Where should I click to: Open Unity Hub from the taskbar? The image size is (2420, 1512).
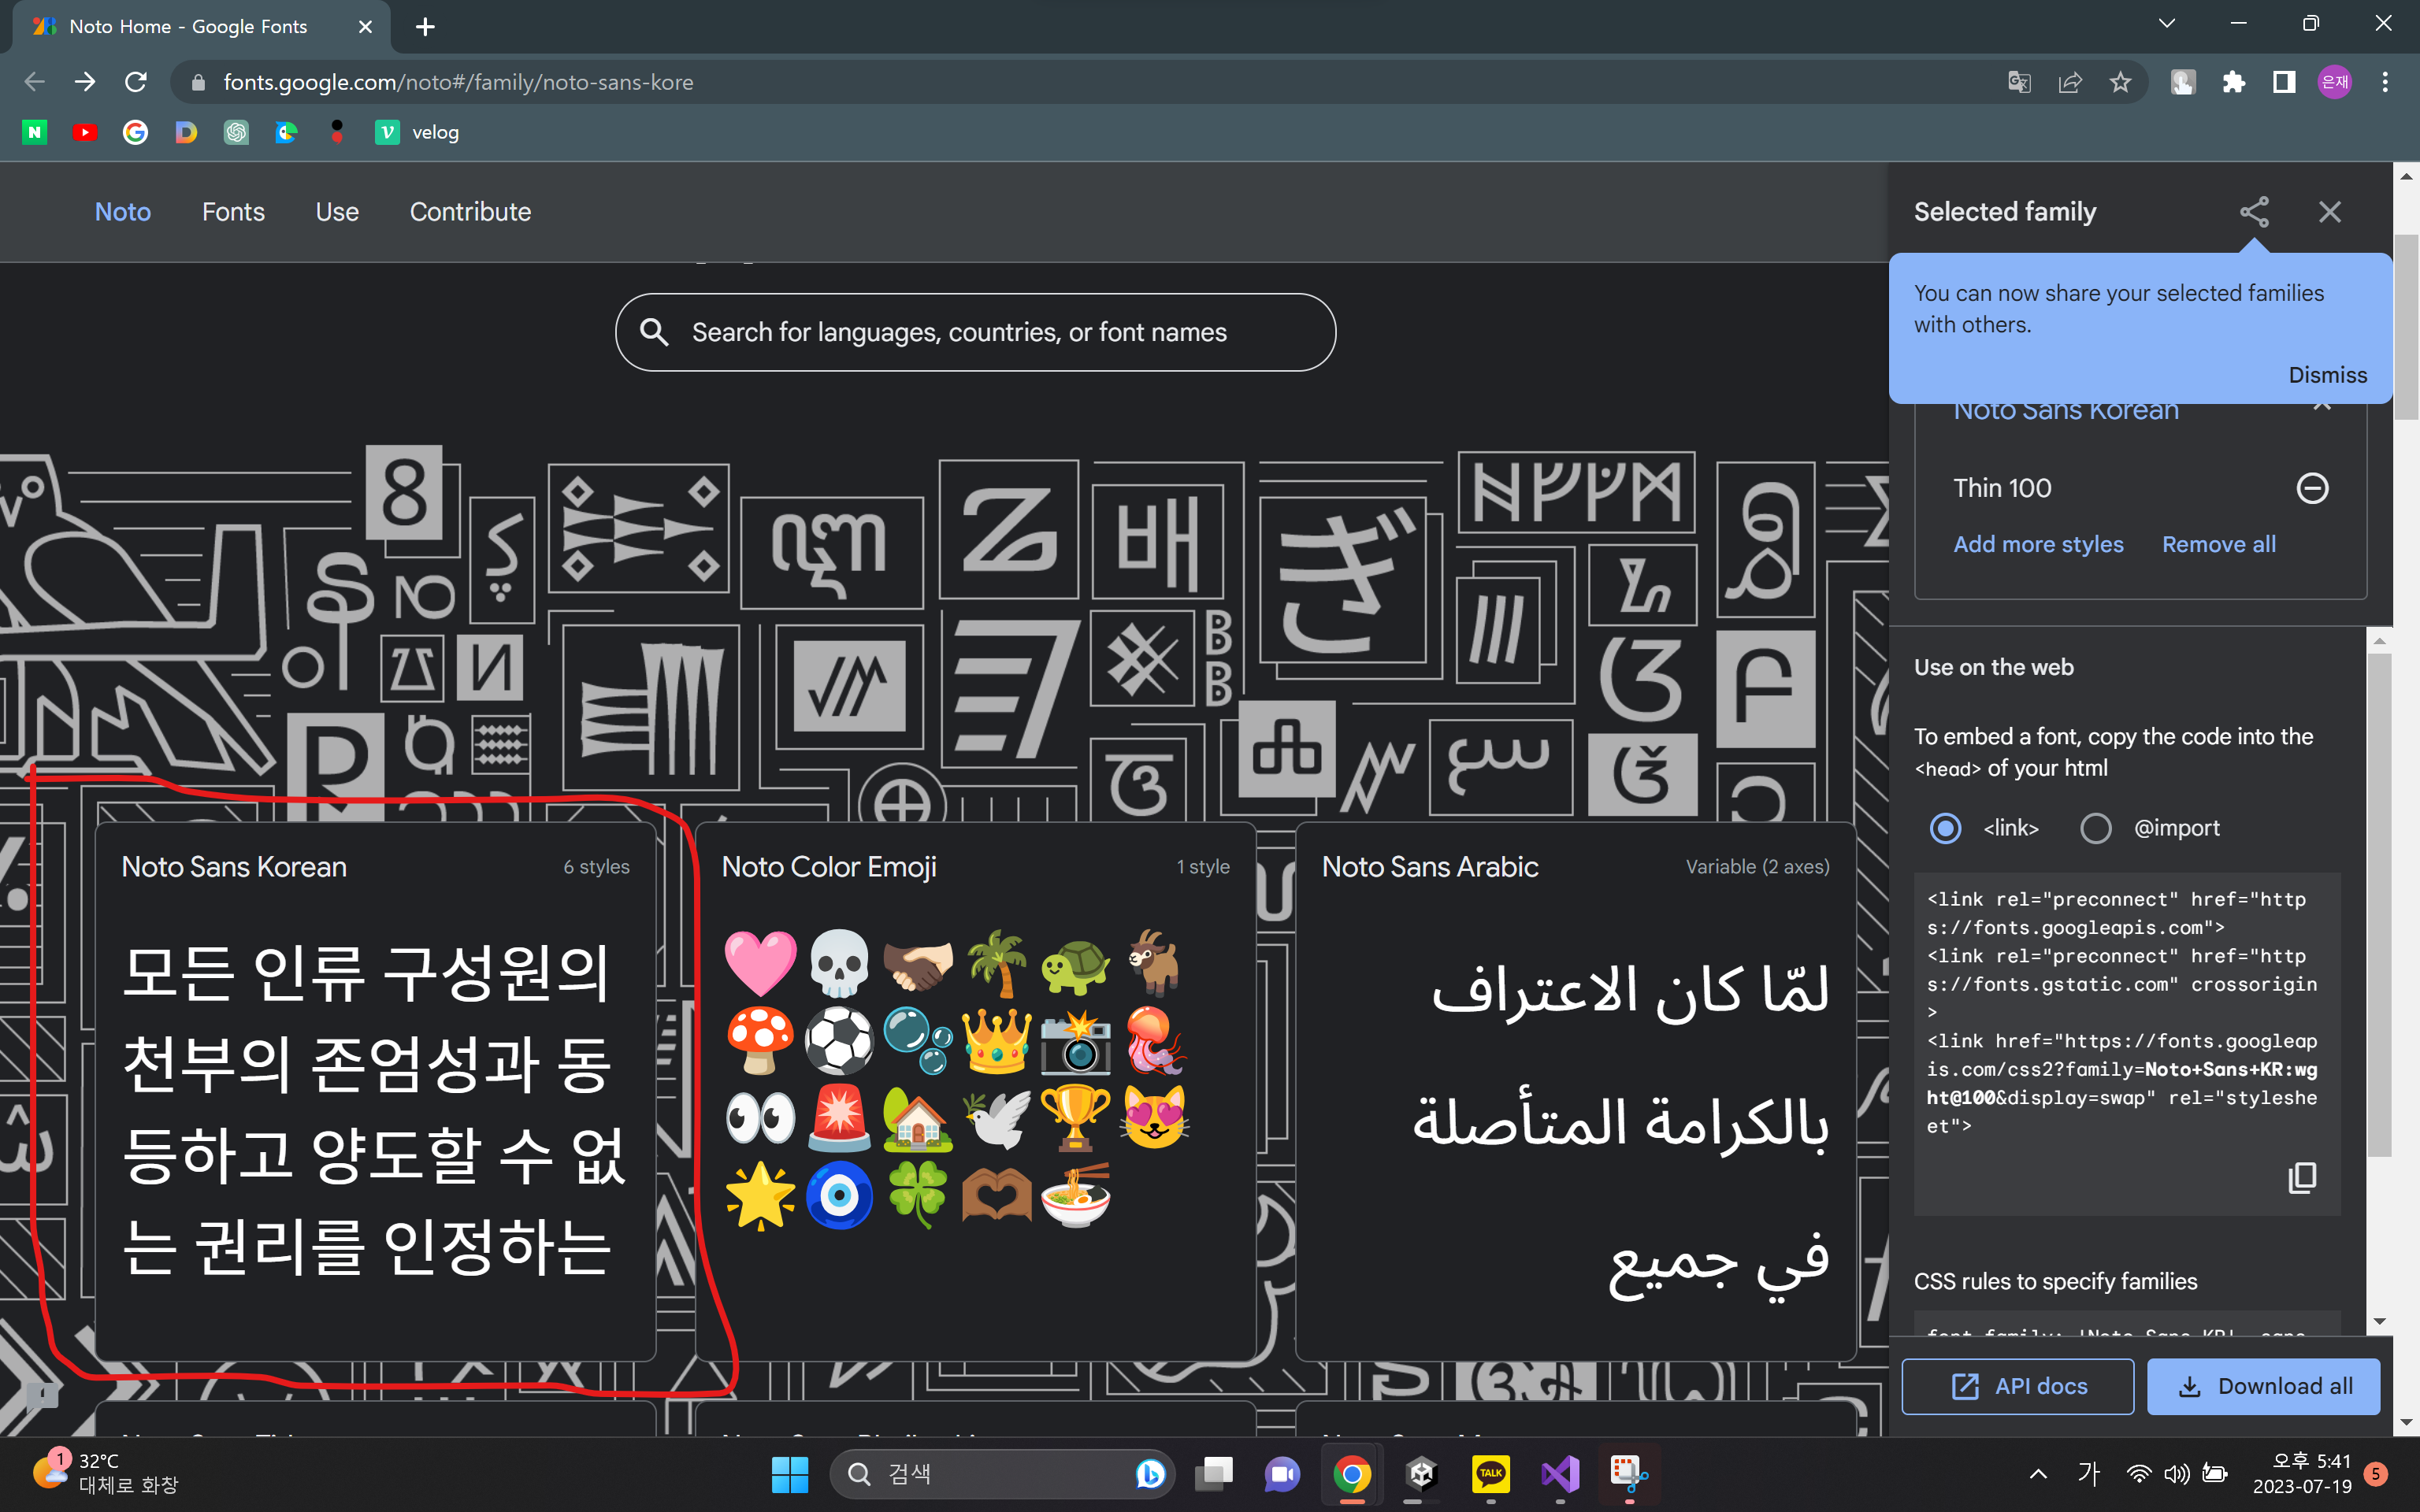click(x=1421, y=1473)
